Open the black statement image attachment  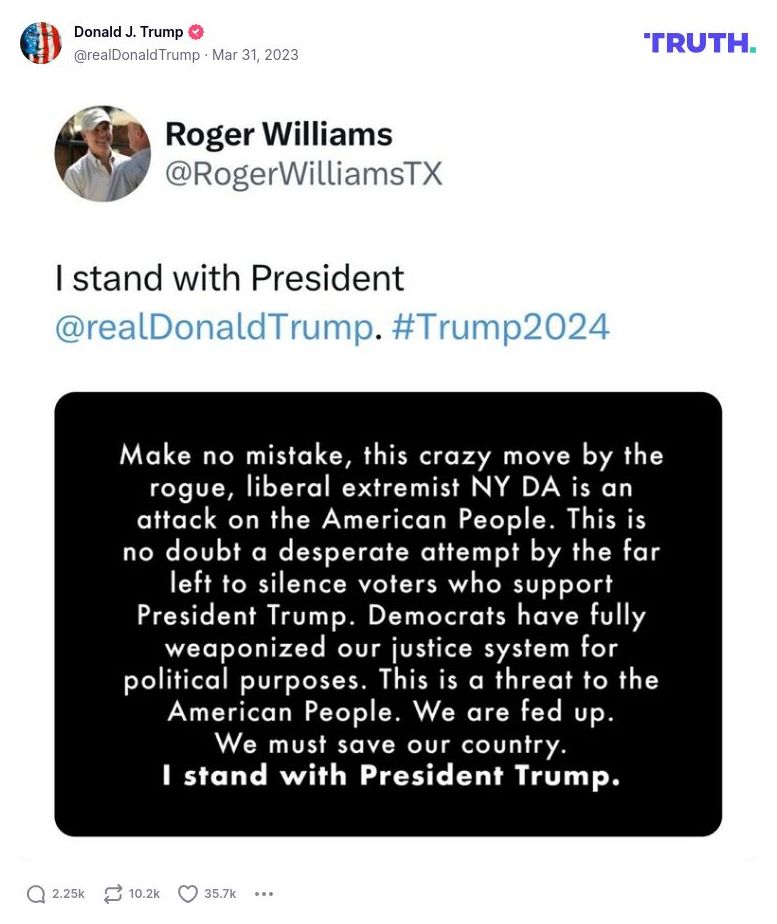point(388,614)
